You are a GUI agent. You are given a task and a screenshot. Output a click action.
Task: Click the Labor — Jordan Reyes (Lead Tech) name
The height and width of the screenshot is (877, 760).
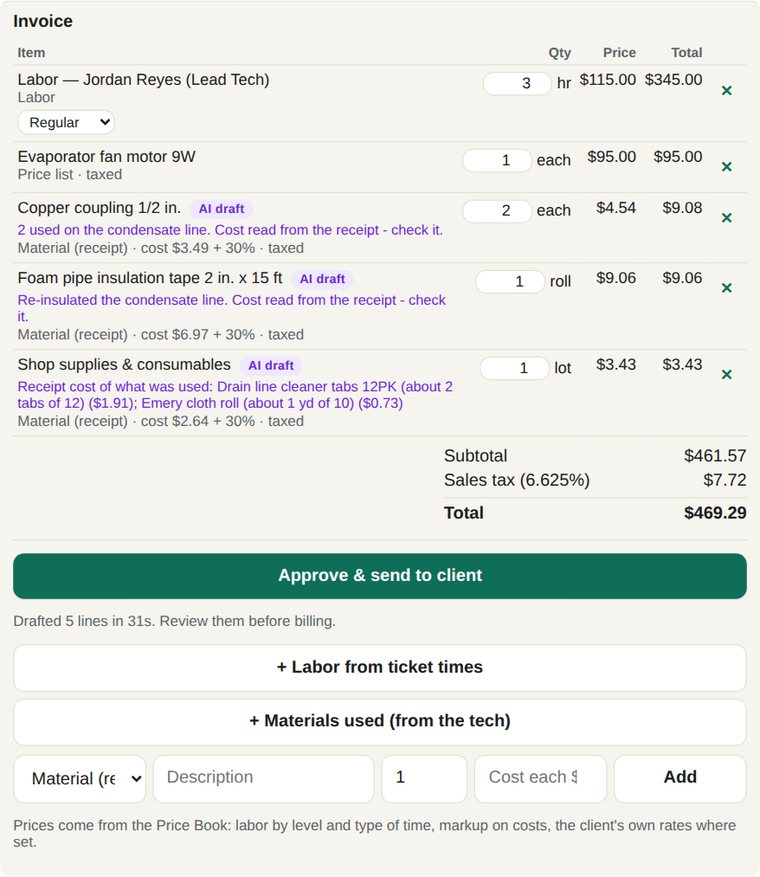coord(143,80)
